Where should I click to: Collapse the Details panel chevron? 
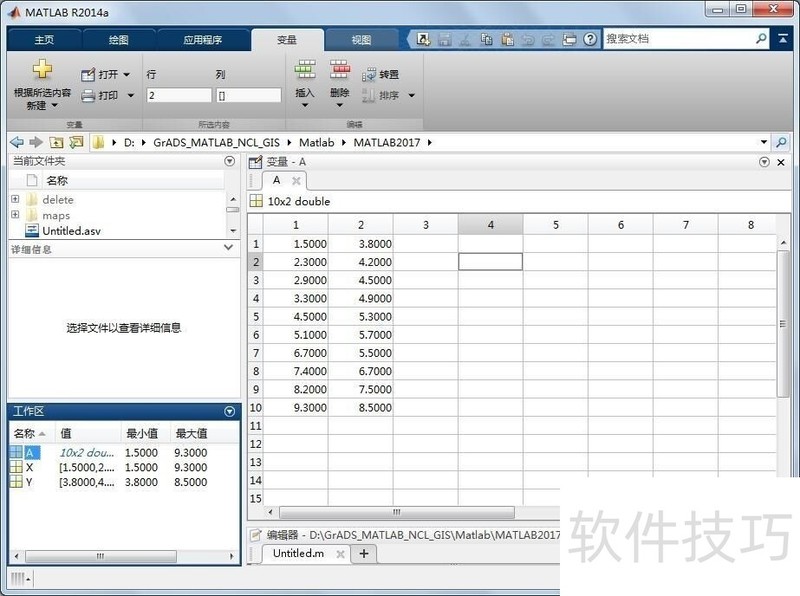228,247
